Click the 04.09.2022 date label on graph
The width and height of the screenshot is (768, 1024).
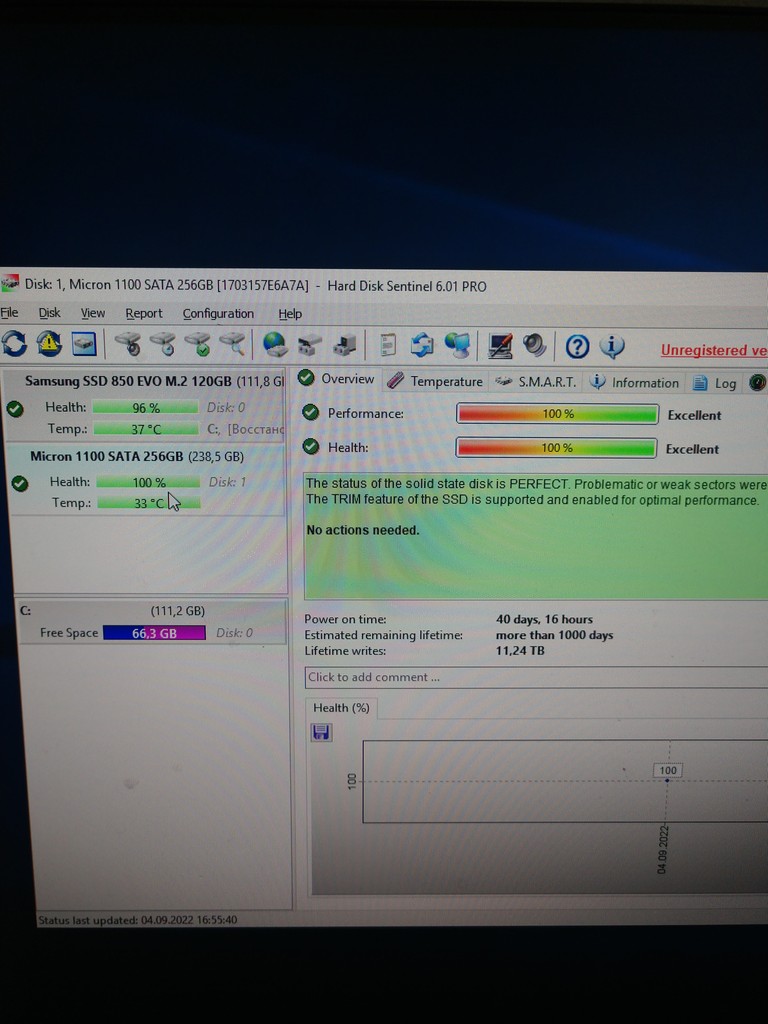pos(662,849)
